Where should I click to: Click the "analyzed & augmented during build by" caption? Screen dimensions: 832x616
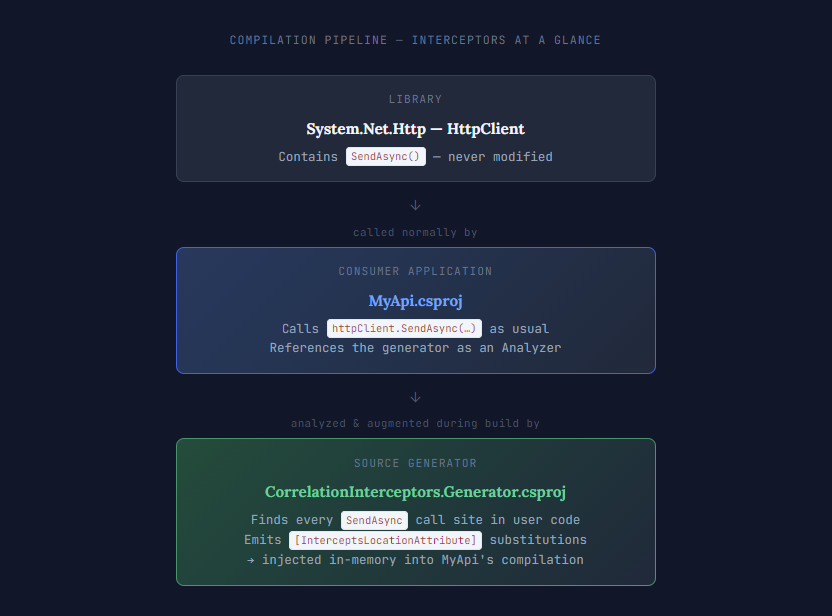[415, 424]
